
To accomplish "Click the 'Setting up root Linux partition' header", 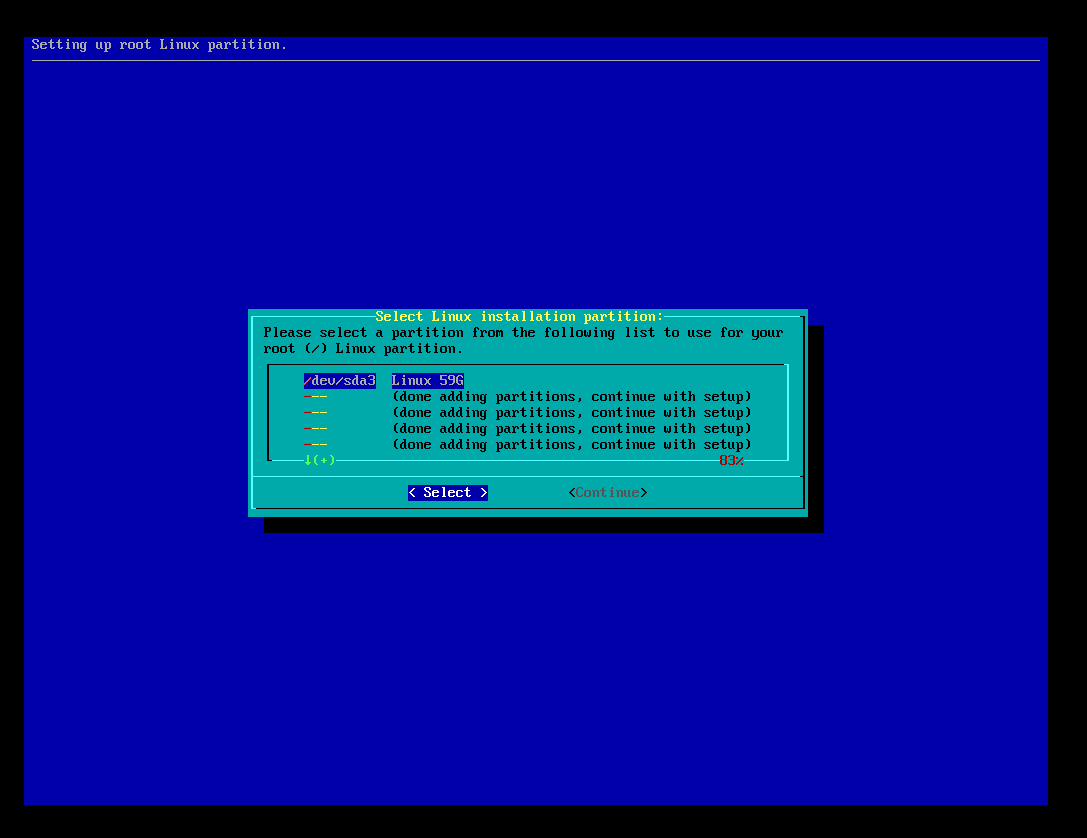I will (159, 45).
